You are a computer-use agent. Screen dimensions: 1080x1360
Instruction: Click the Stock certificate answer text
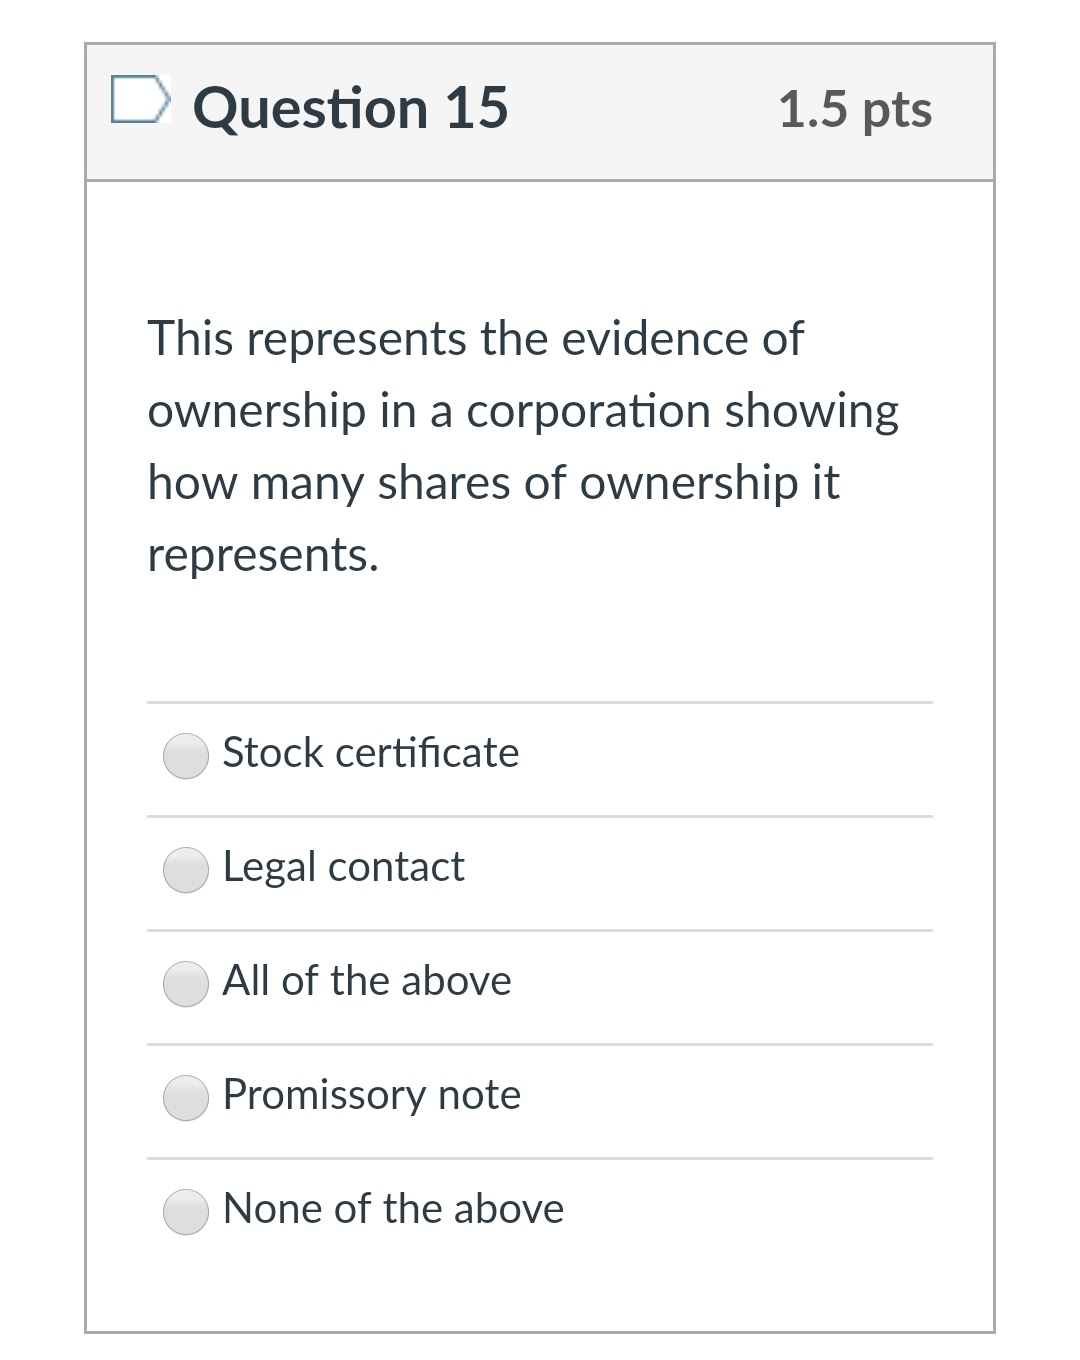370,753
